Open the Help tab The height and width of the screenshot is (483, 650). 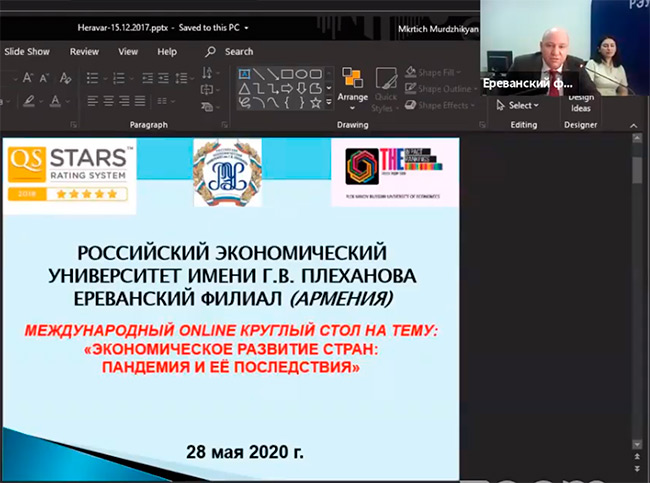coord(167,52)
